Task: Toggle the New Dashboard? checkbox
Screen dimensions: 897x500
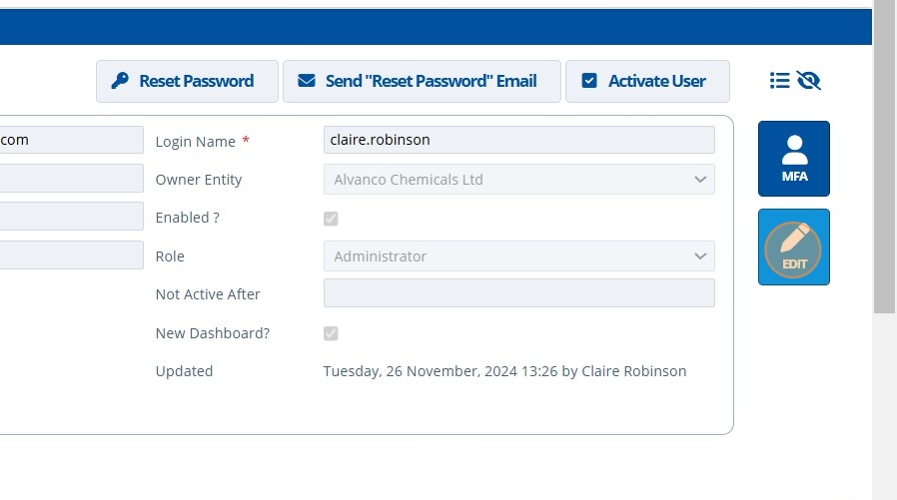Action: (331, 333)
